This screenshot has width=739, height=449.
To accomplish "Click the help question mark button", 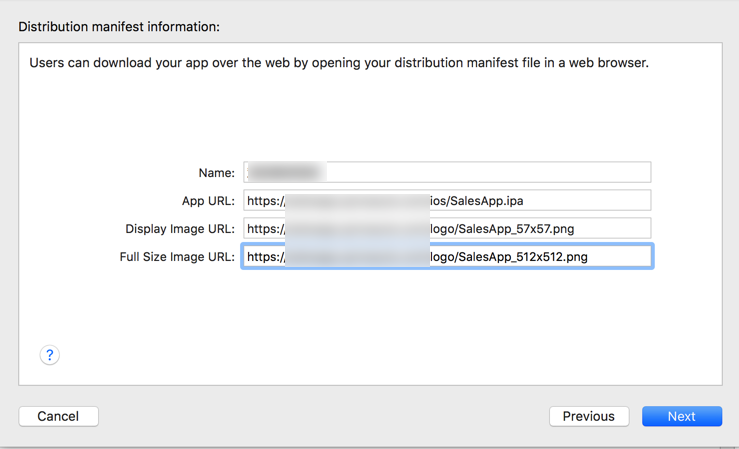I will 50,355.
